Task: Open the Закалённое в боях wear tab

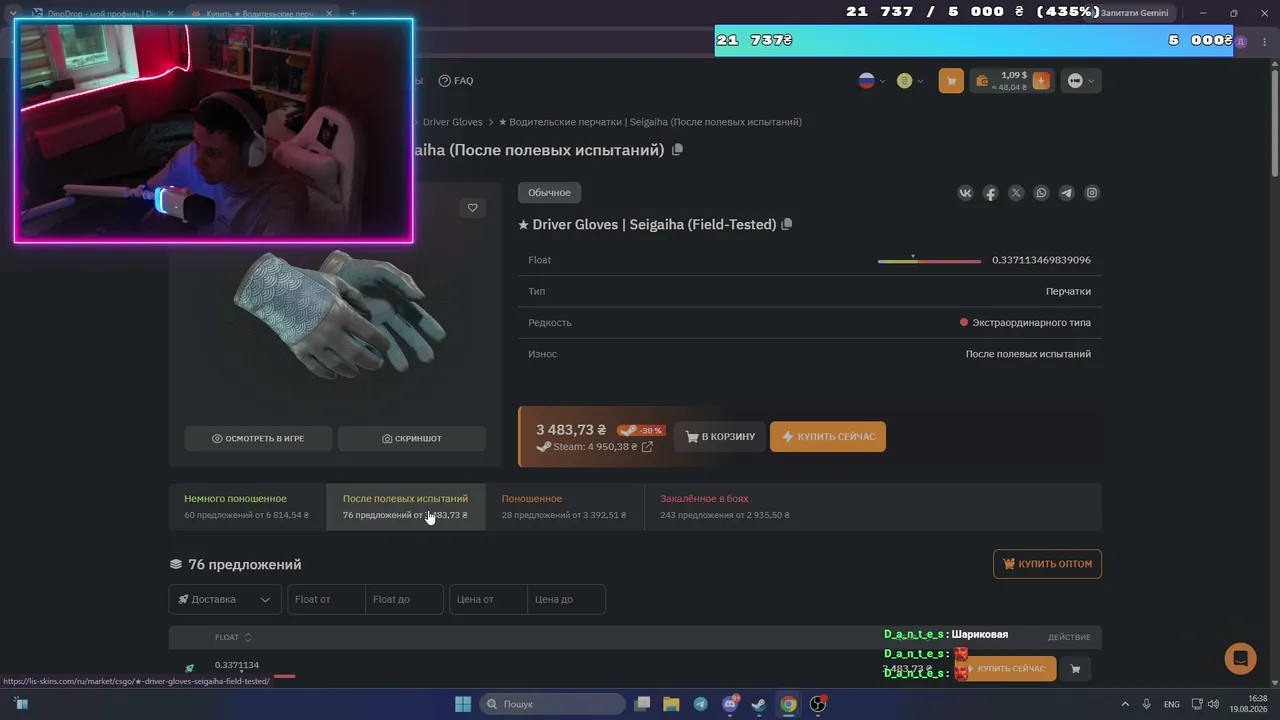Action: click(x=725, y=506)
